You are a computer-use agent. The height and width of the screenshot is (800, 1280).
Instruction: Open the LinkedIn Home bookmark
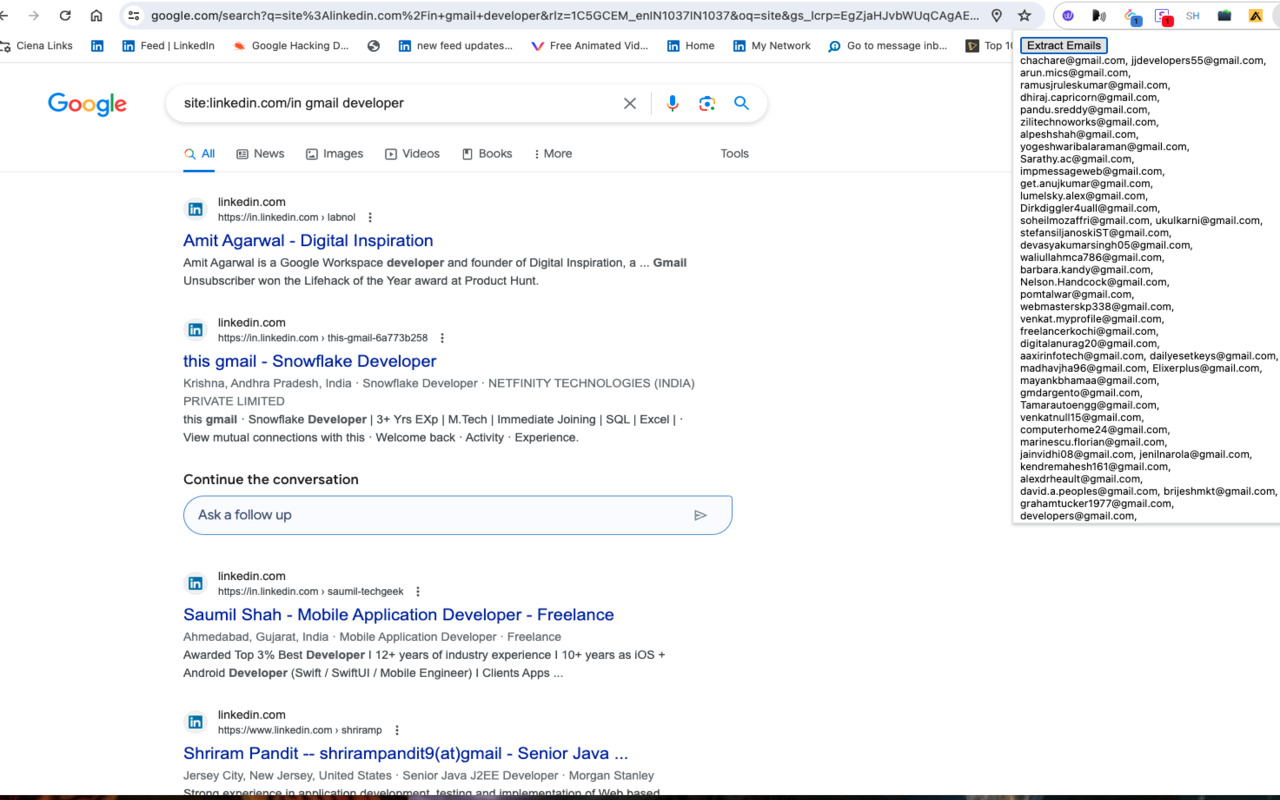pyautogui.click(x=691, y=46)
